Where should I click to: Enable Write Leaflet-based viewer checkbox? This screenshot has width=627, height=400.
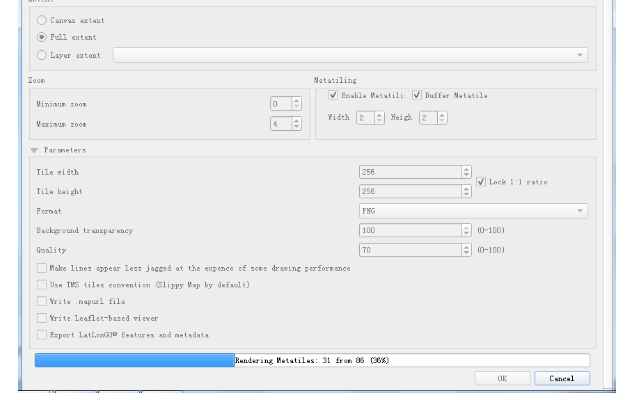tap(42, 318)
